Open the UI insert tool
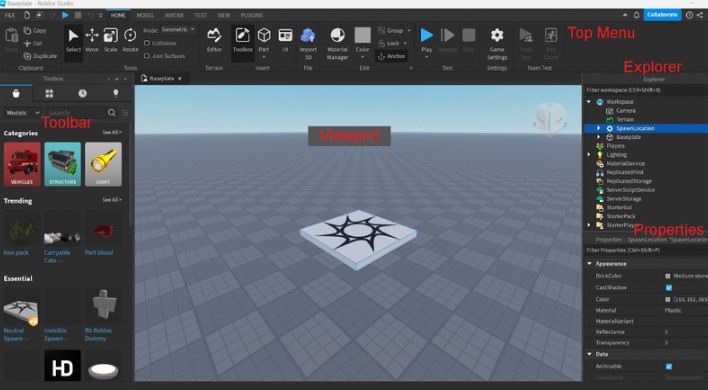This screenshot has height=390, width=708. point(285,41)
